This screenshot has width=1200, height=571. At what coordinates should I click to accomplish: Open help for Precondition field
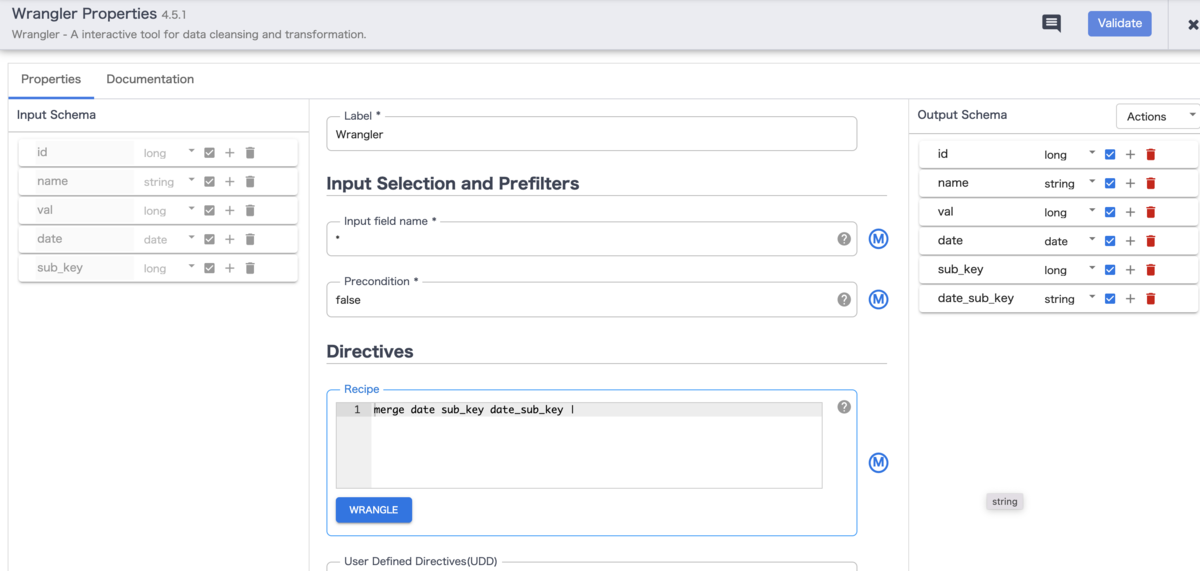tap(844, 299)
